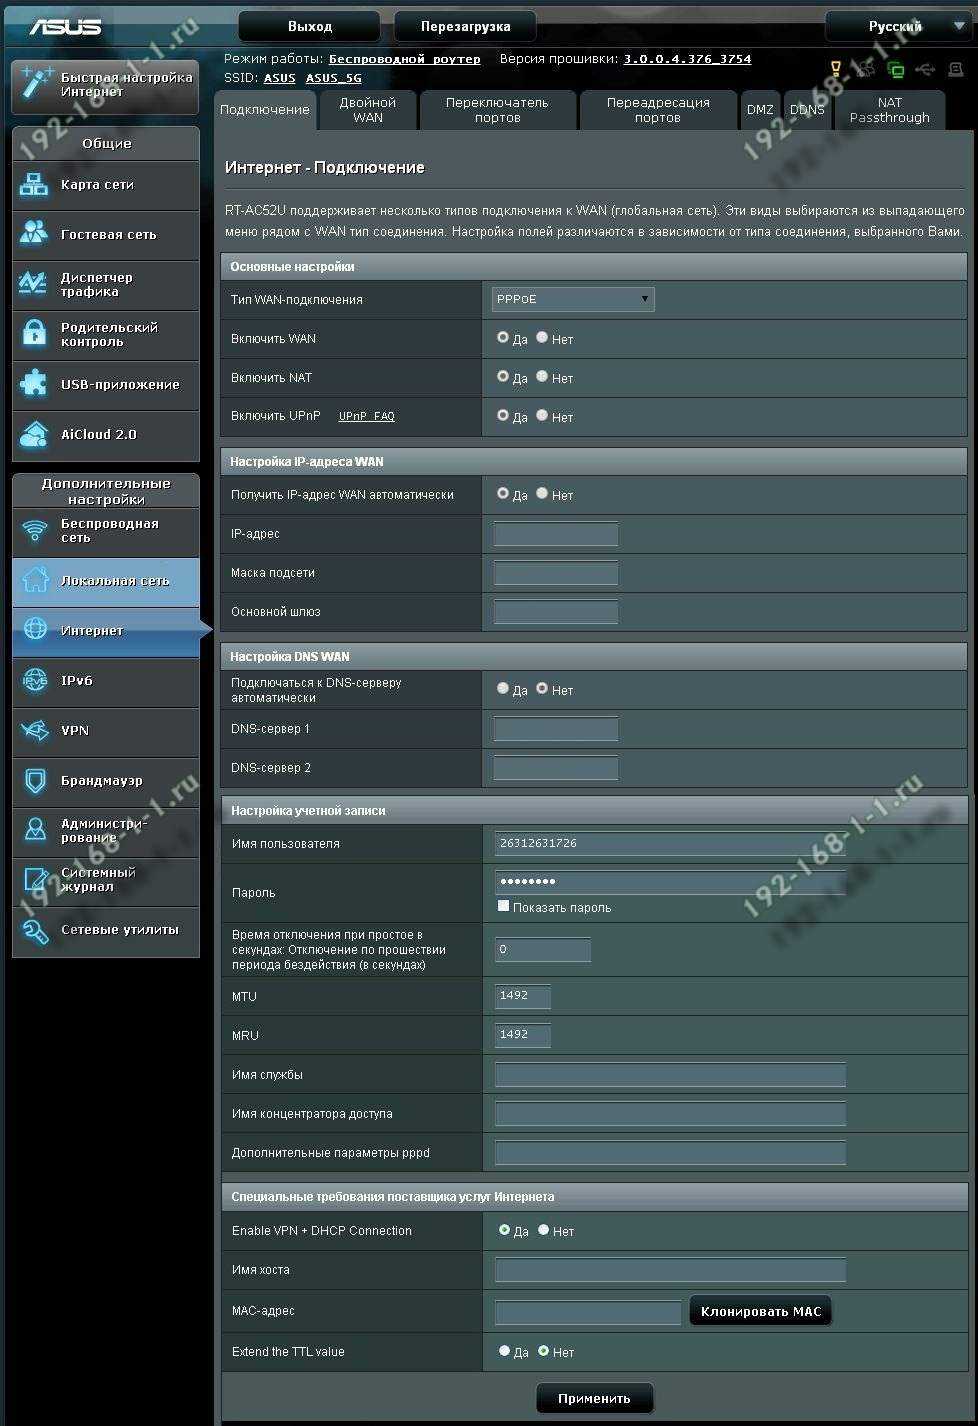Open the UPnP FAQ link
The image size is (978, 1426).
point(366,417)
